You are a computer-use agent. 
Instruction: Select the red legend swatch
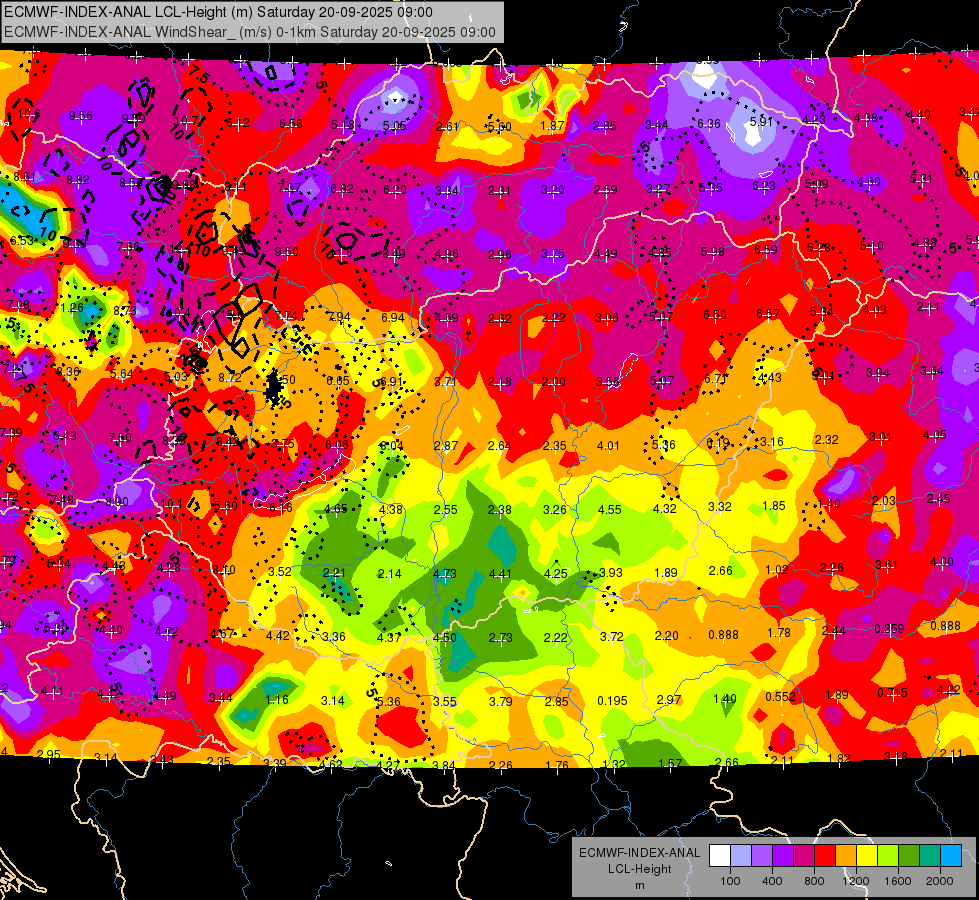(825, 856)
